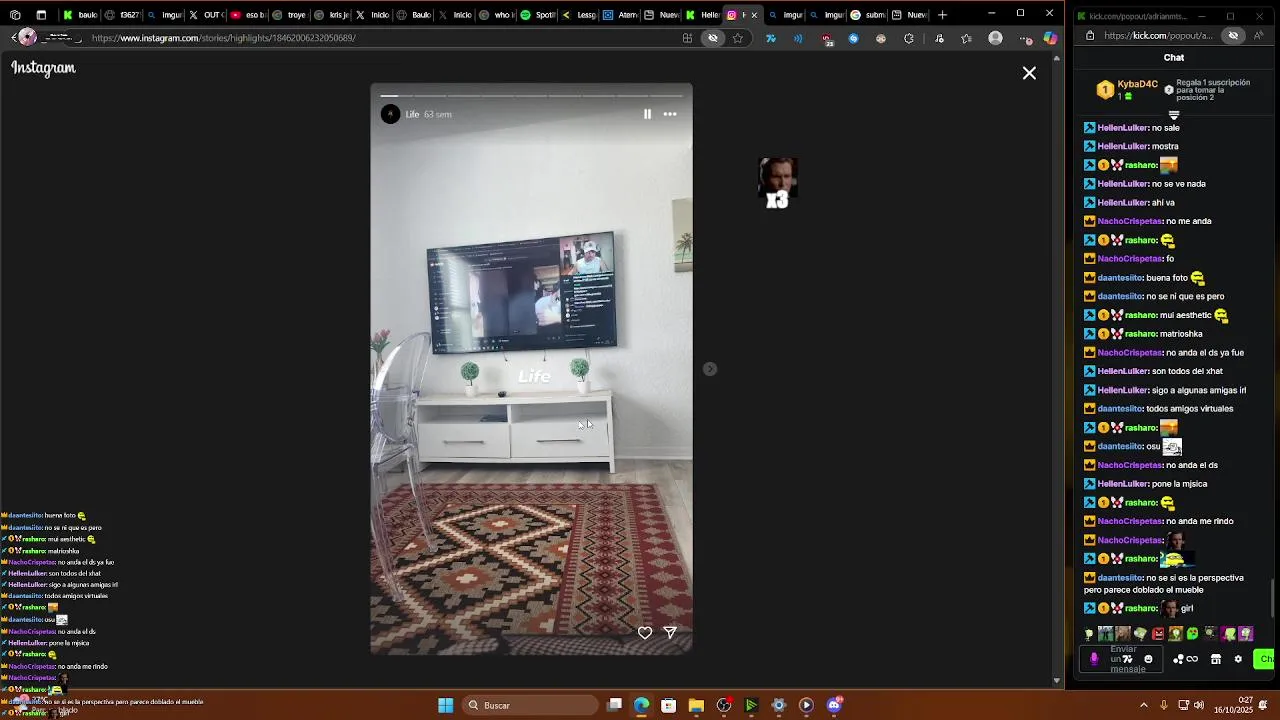This screenshot has width=1280, height=720.
Task: Send the message with the green Chat button
Action: (1265, 659)
